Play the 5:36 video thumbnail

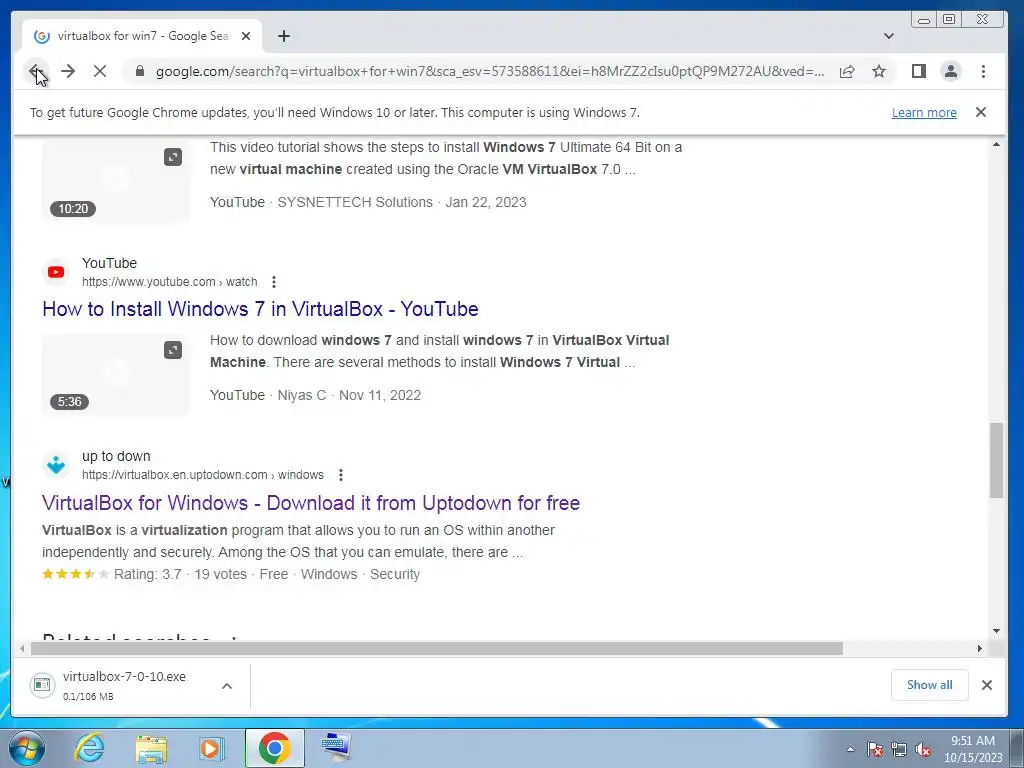click(116, 375)
